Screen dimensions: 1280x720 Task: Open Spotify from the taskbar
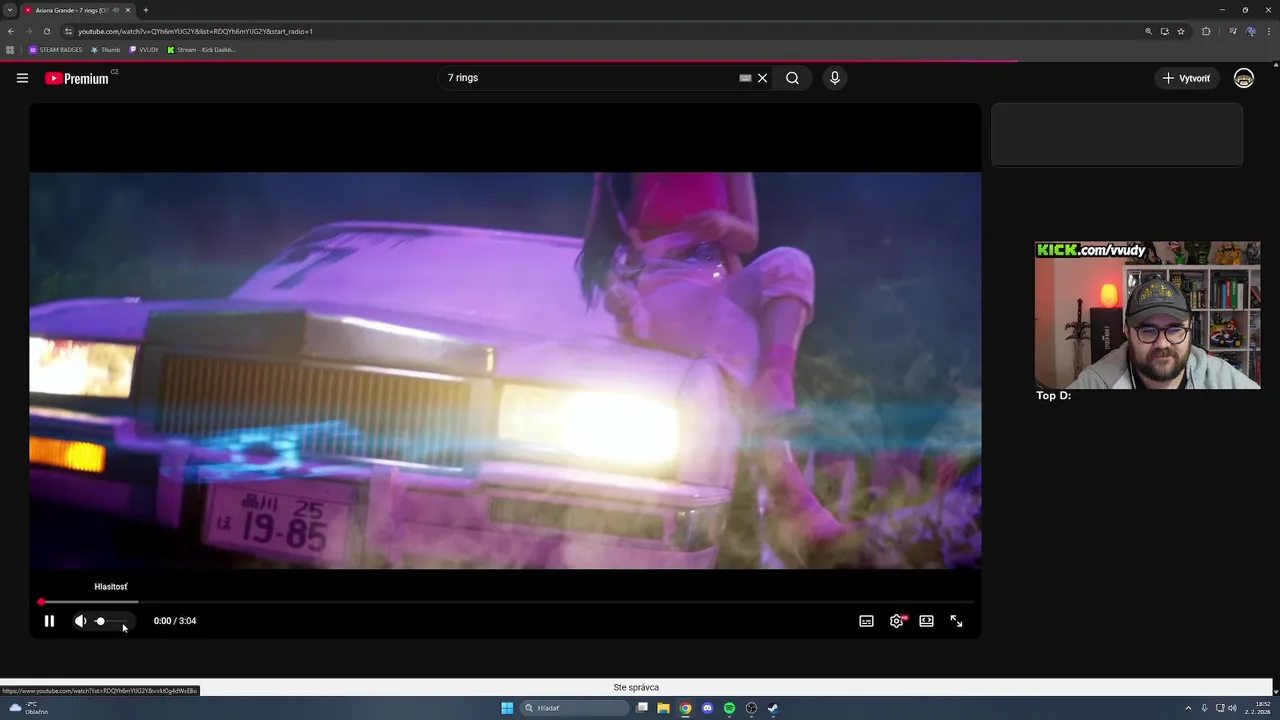[x=729, y=708]
